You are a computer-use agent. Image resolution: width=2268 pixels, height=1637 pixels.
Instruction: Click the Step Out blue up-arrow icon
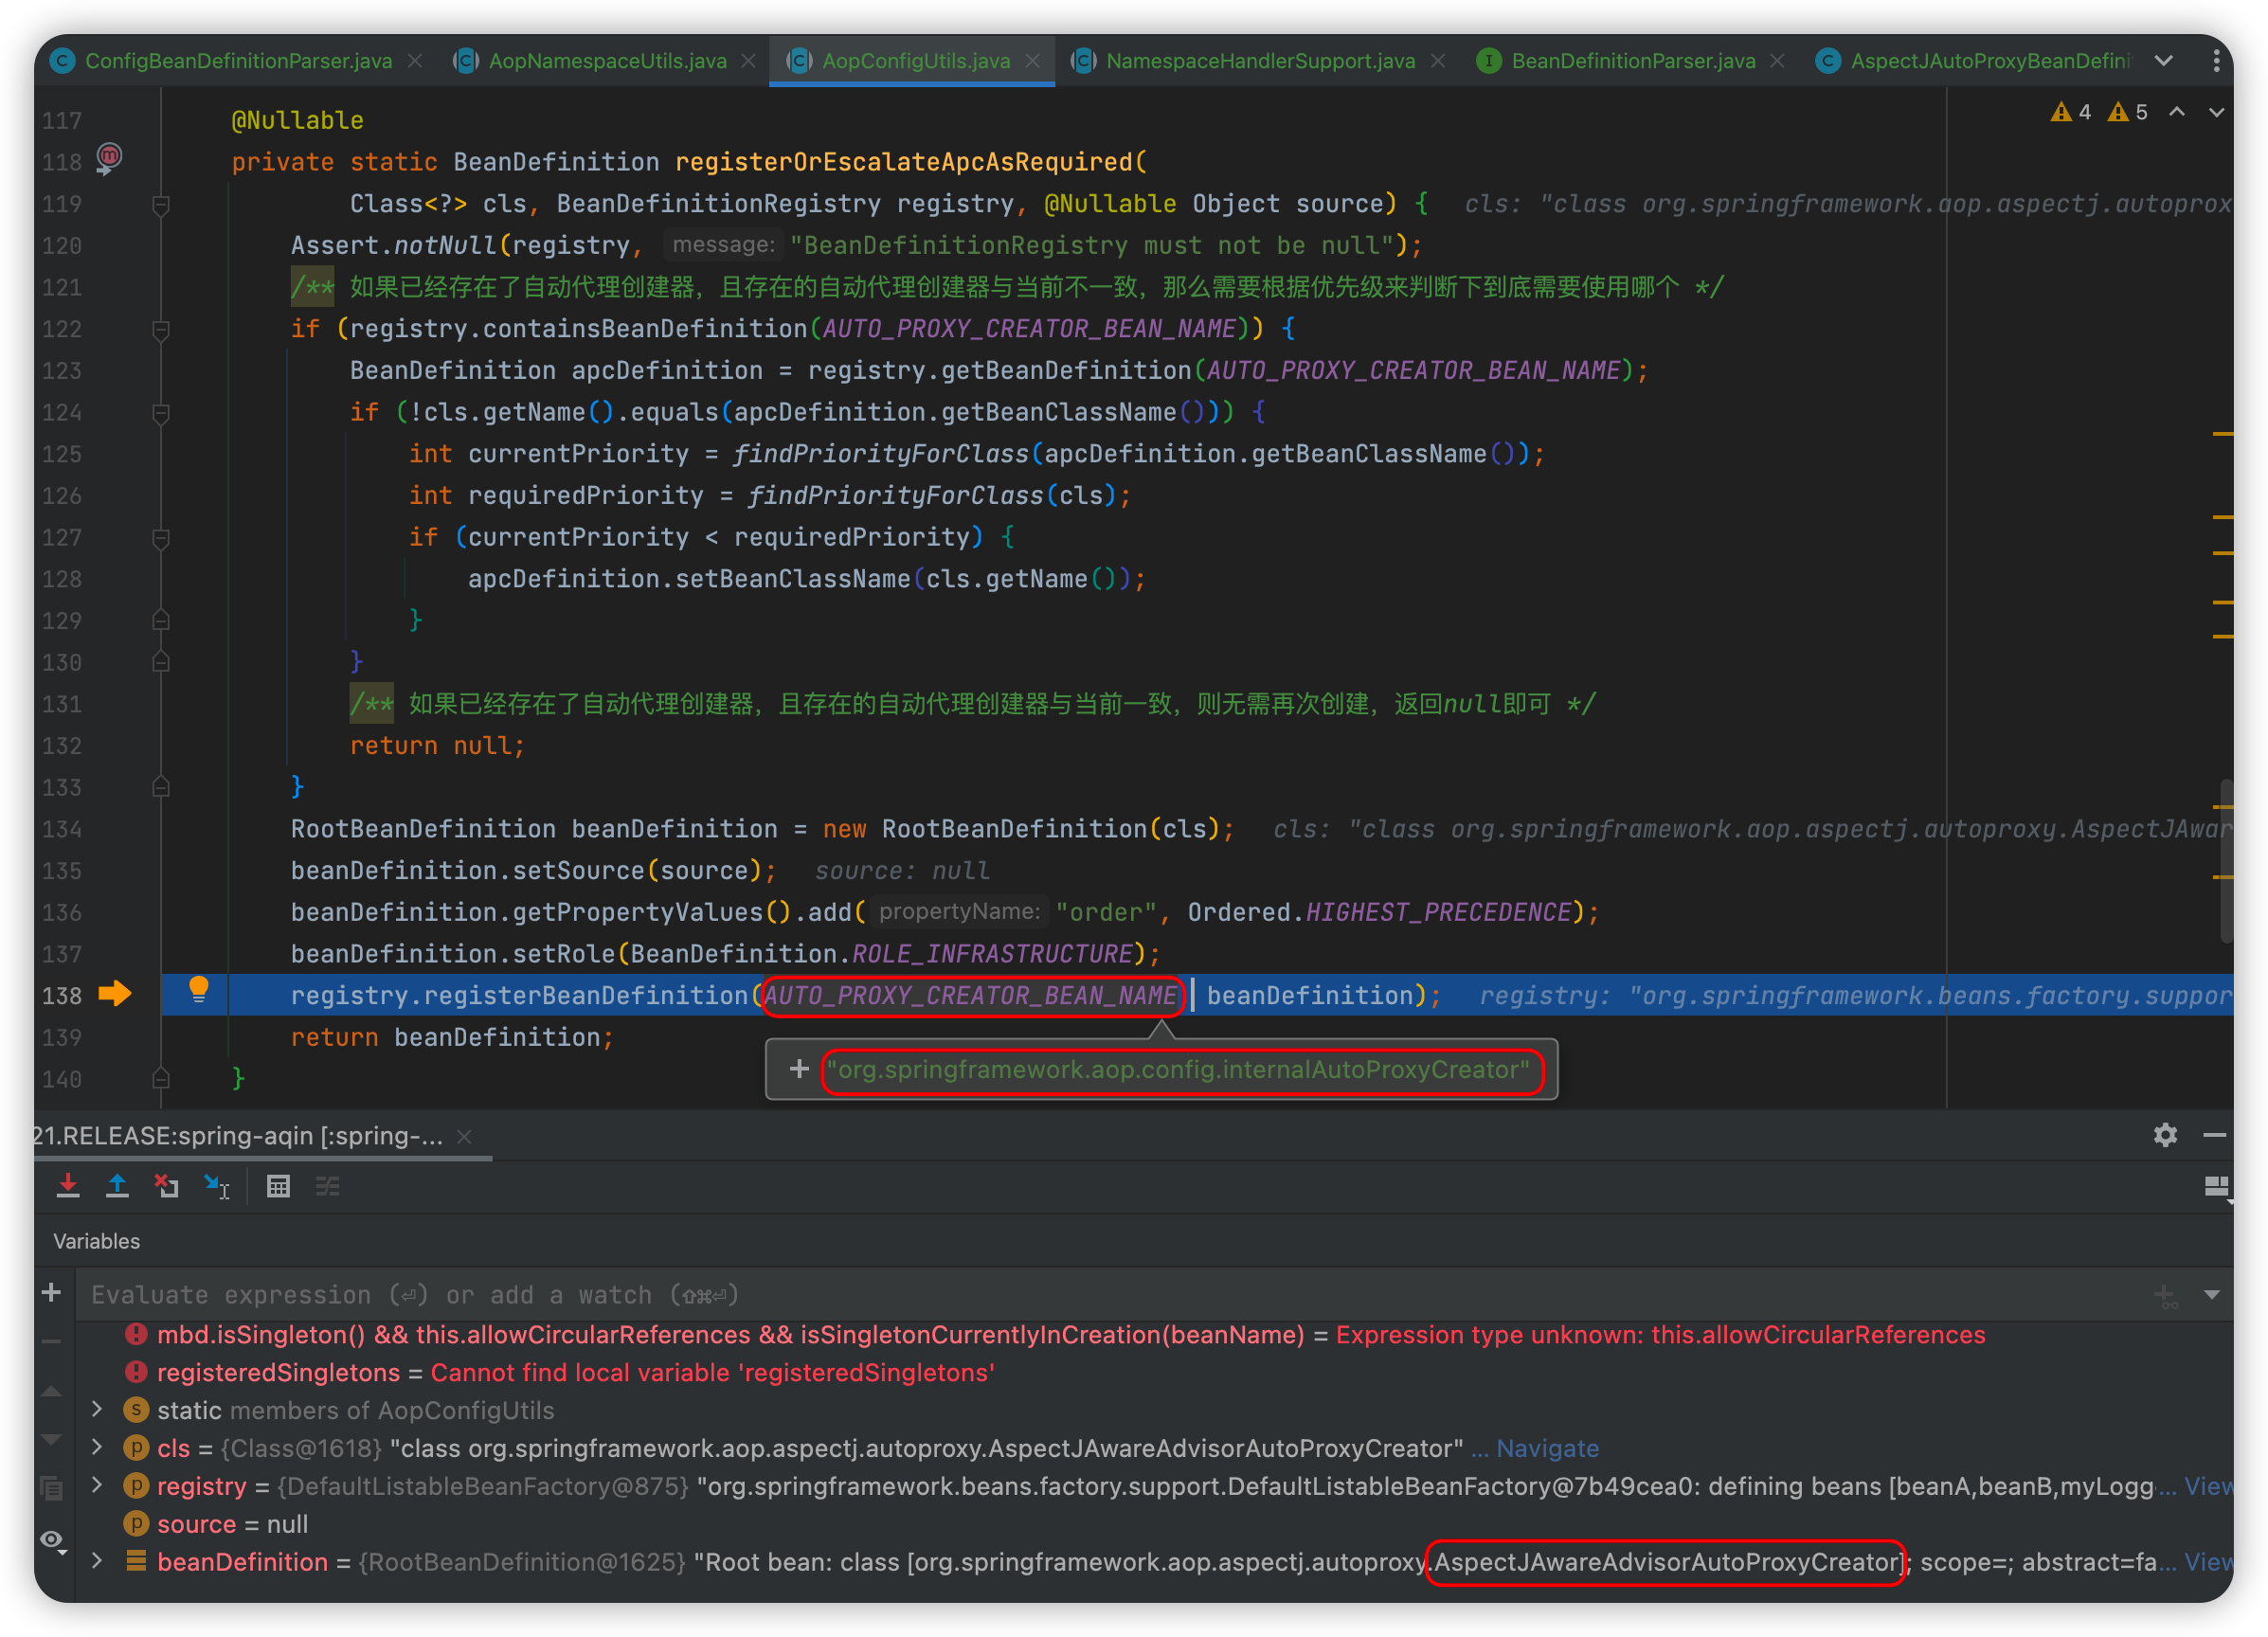(x=117, y=1186)
